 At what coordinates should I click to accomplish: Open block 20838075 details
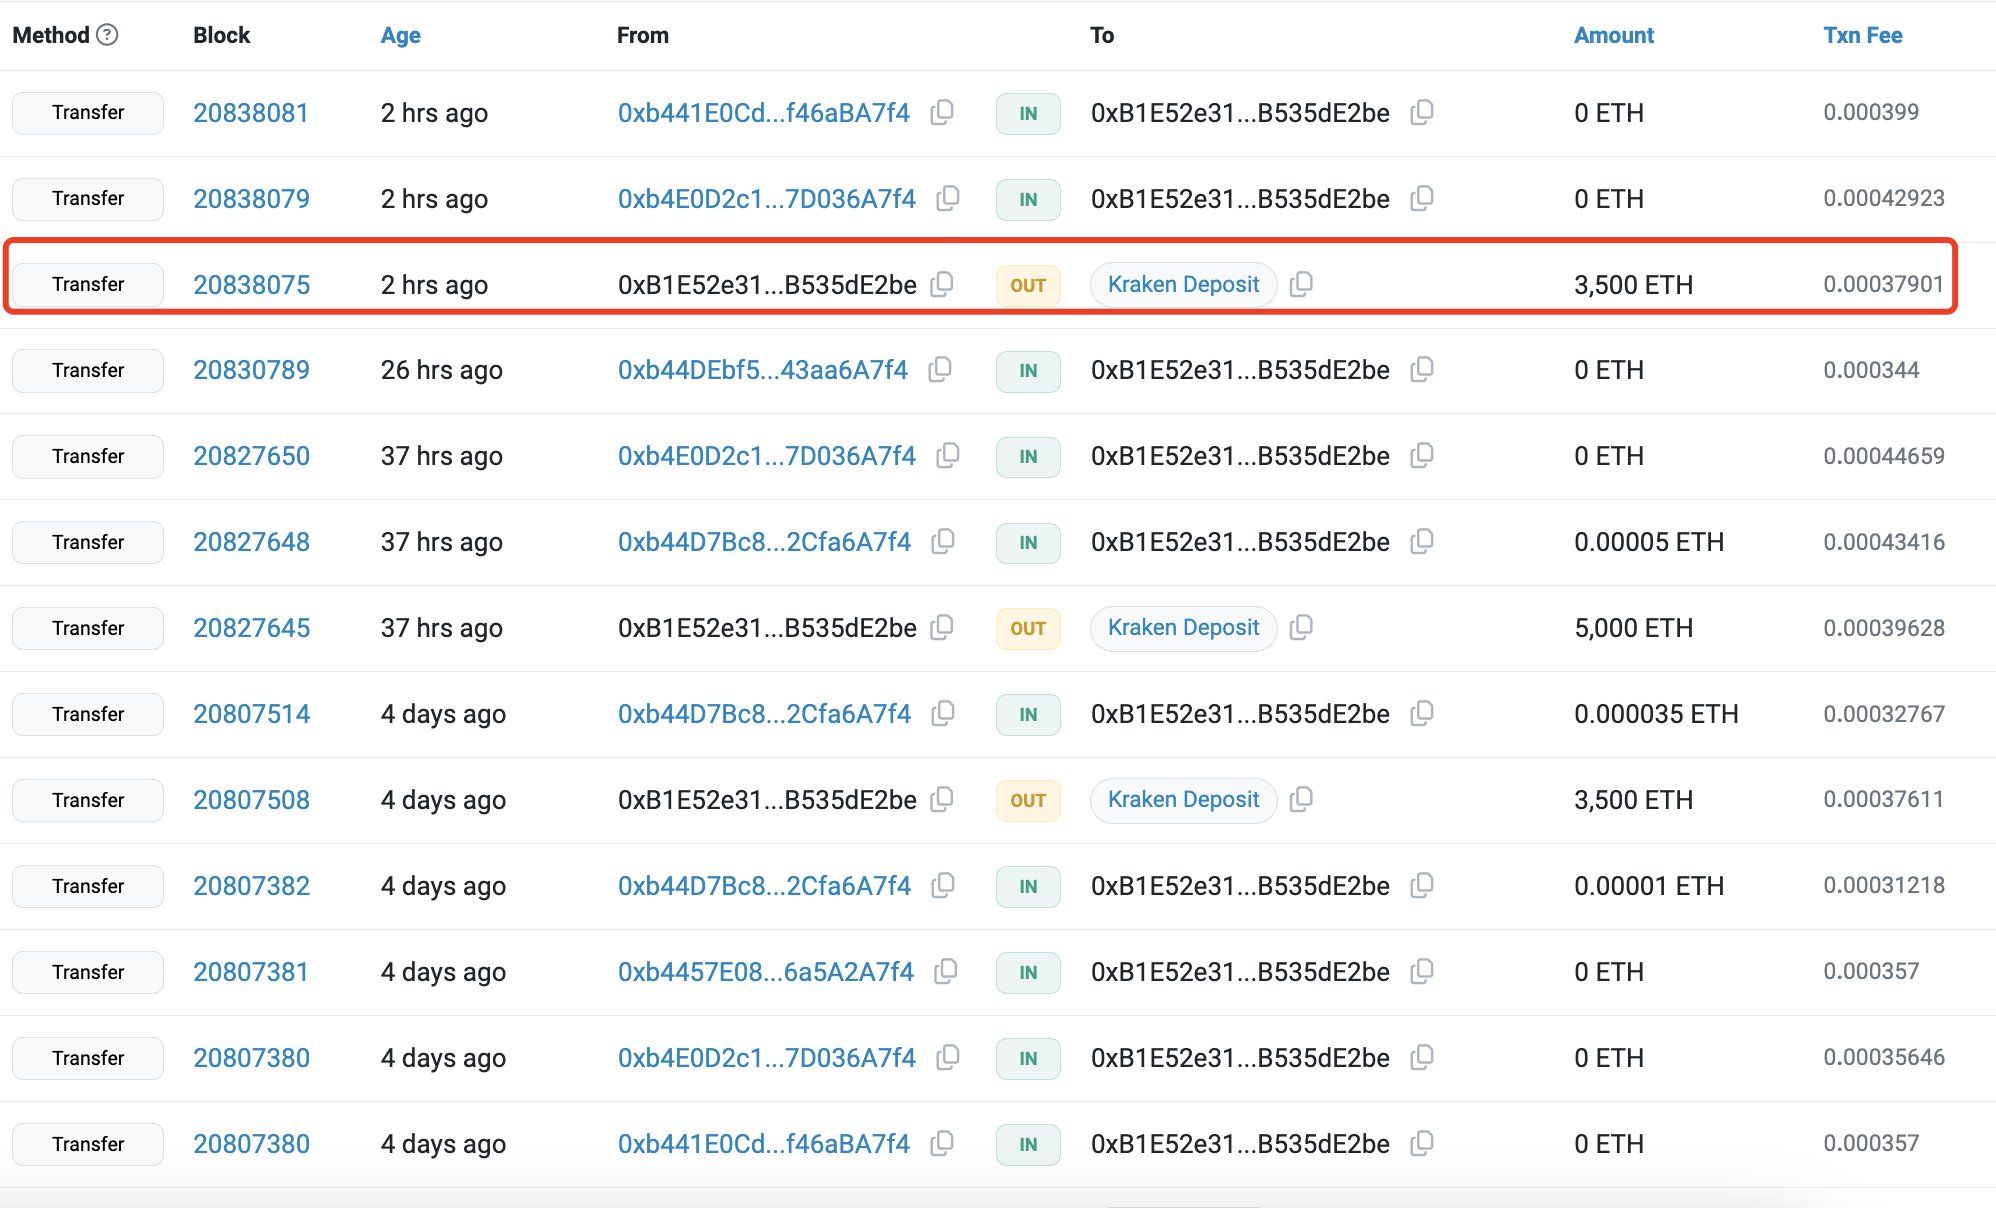coord(252,284)
